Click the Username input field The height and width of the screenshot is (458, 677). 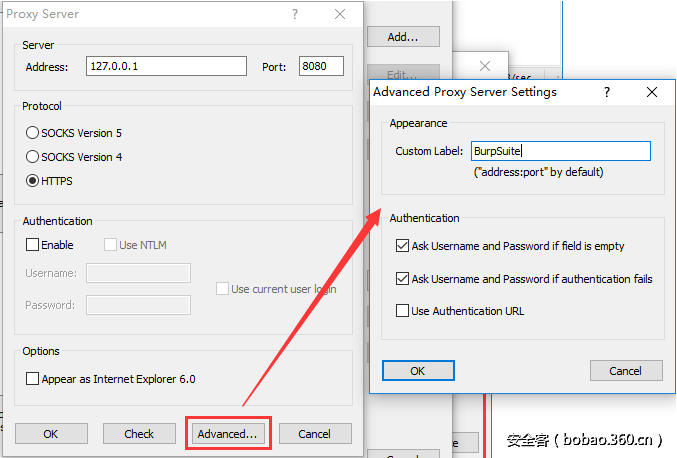tap(138, 273)
